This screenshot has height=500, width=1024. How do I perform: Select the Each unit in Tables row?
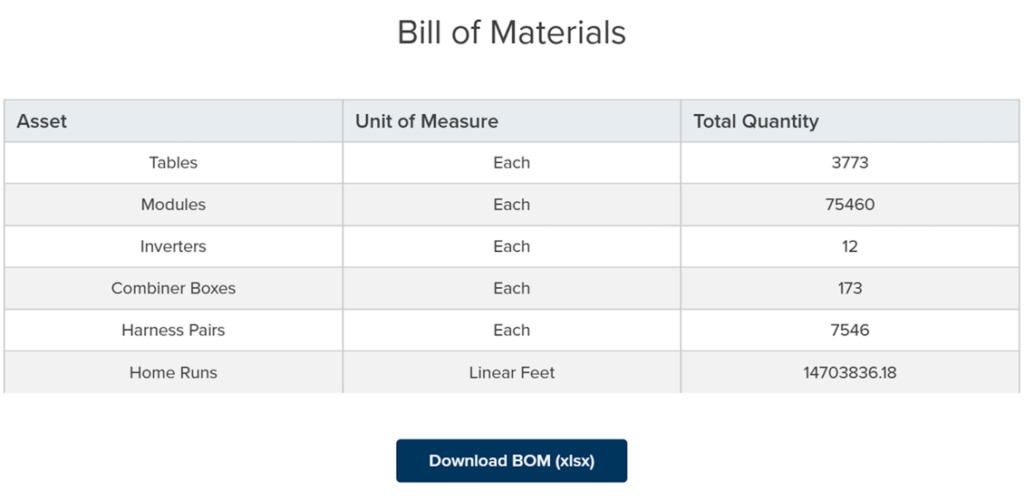pos(511,163)
